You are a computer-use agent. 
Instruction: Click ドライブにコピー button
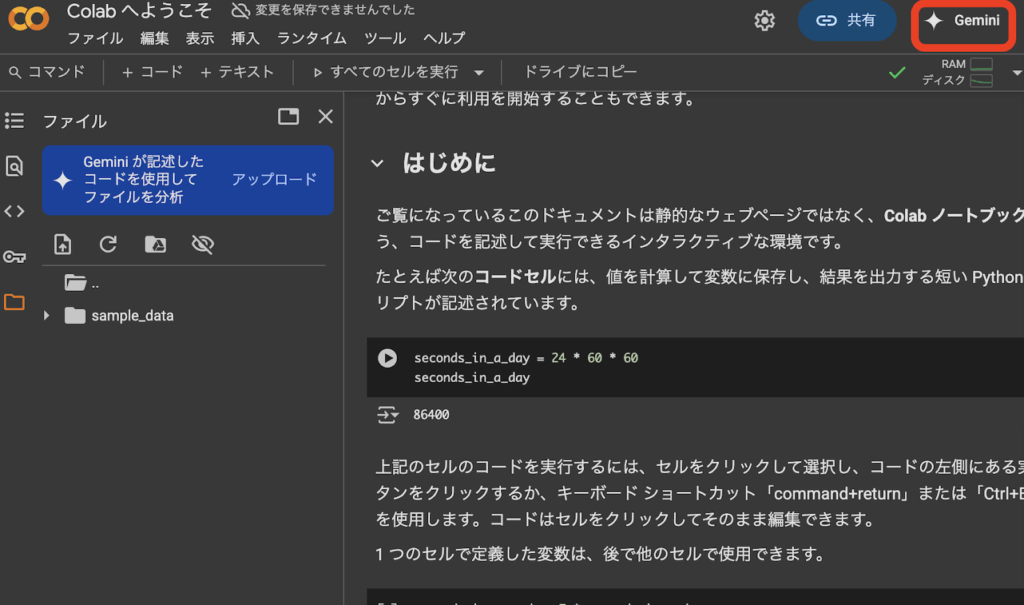coord(581,72)
